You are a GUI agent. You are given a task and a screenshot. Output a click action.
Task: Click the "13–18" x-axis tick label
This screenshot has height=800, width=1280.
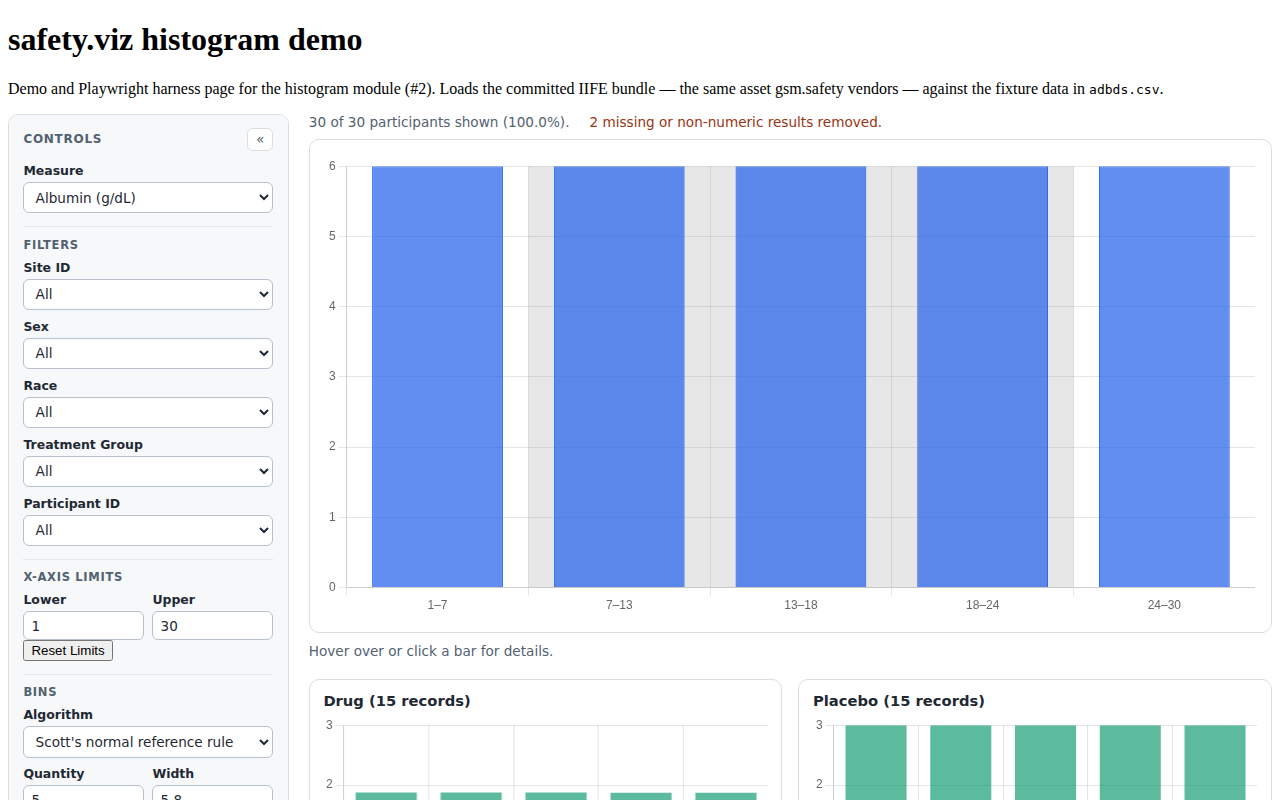point(801,605)
